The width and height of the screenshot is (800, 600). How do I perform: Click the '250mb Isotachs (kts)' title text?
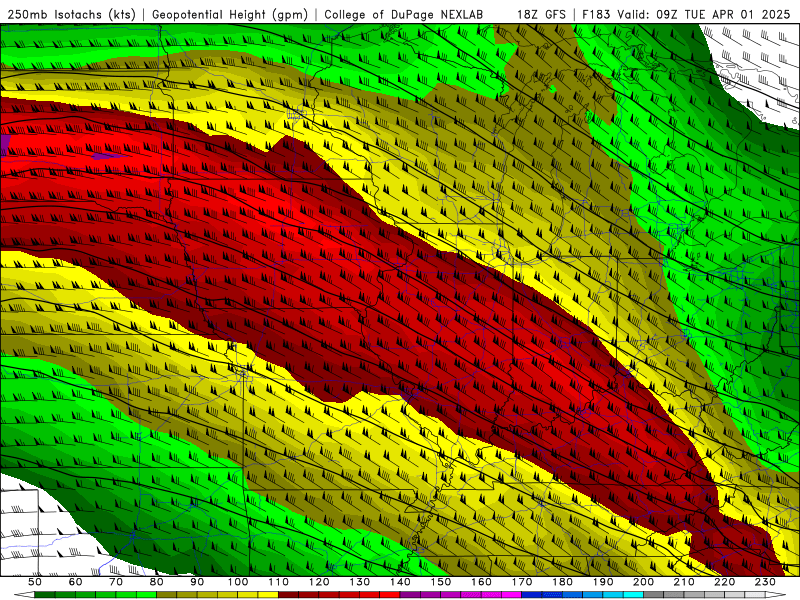click(71, 14)
